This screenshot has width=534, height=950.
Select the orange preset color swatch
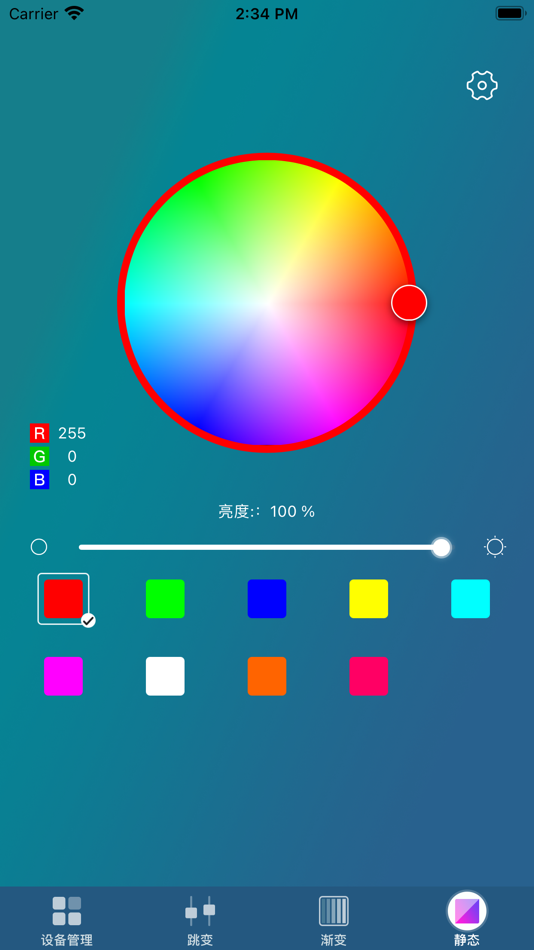[267, 676]
